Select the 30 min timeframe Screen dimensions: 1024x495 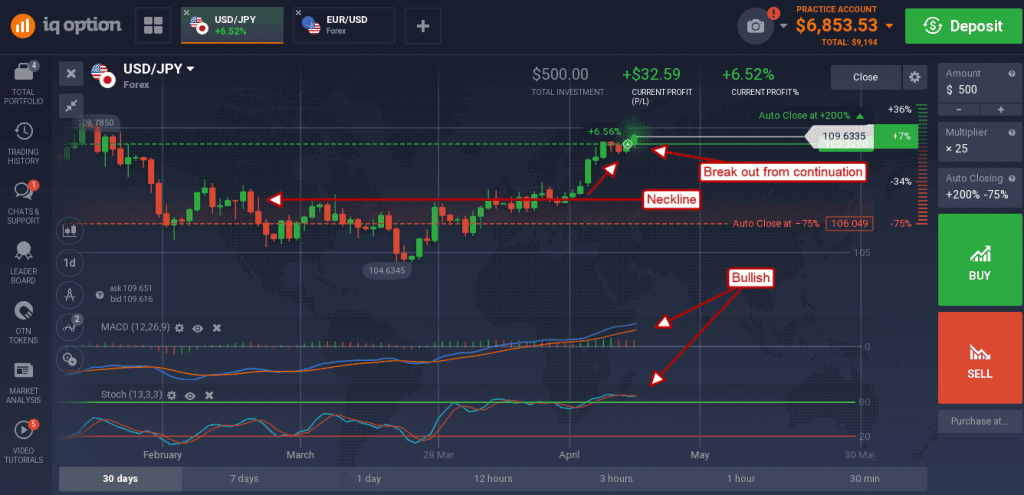[x=865, y=479]
